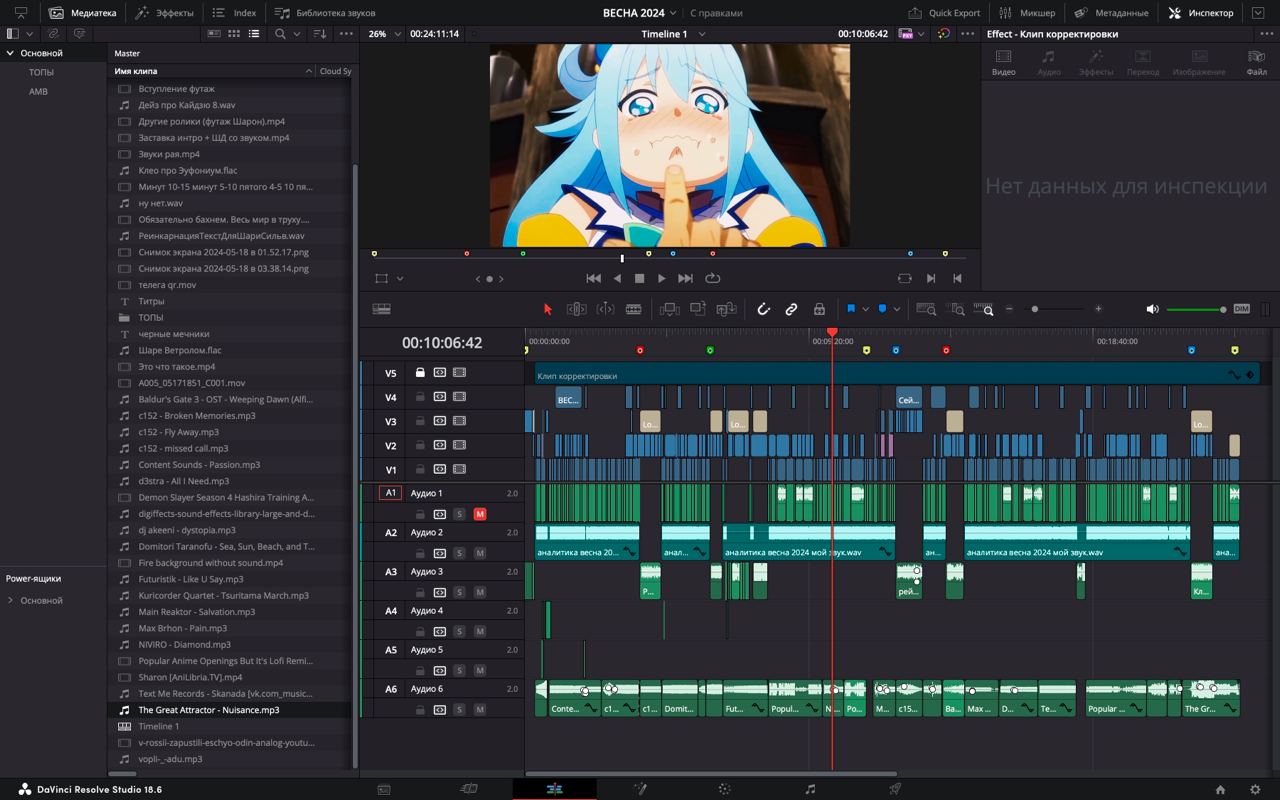Unmute Audio 1 with red M button
The width and height of the screenshot is (1280, 800).
click(x=480, y=514)
